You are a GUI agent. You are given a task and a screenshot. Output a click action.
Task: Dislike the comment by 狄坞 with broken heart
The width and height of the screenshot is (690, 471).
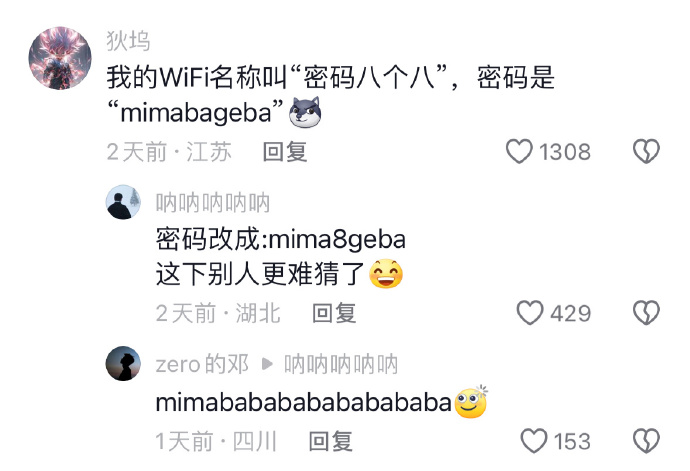tap(646, 151)
